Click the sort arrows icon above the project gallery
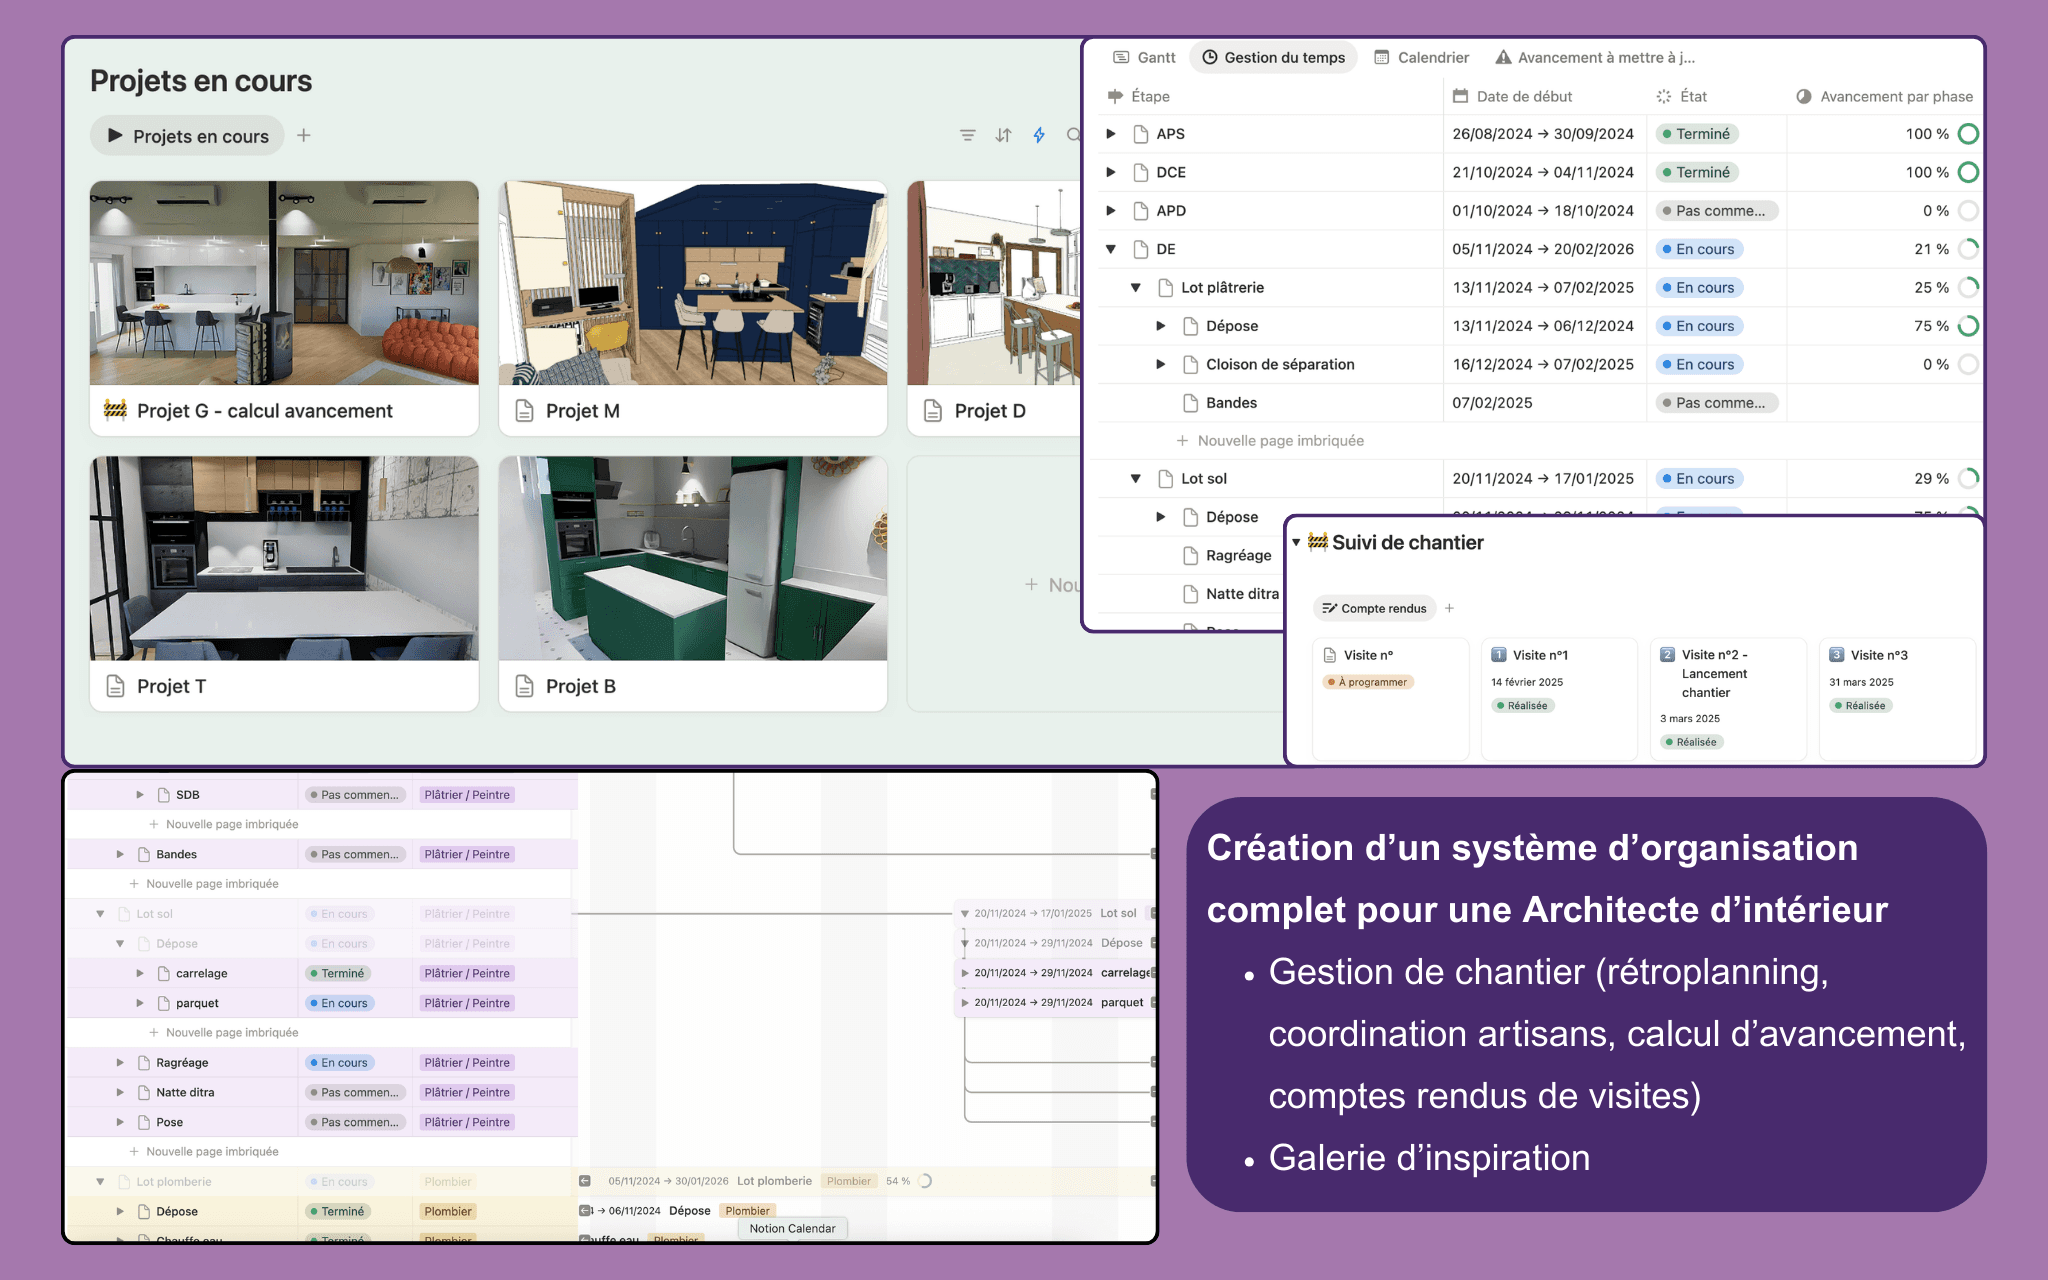Image resolution: width=2048 pixels, height=1280 pixels. [1003, 135]
